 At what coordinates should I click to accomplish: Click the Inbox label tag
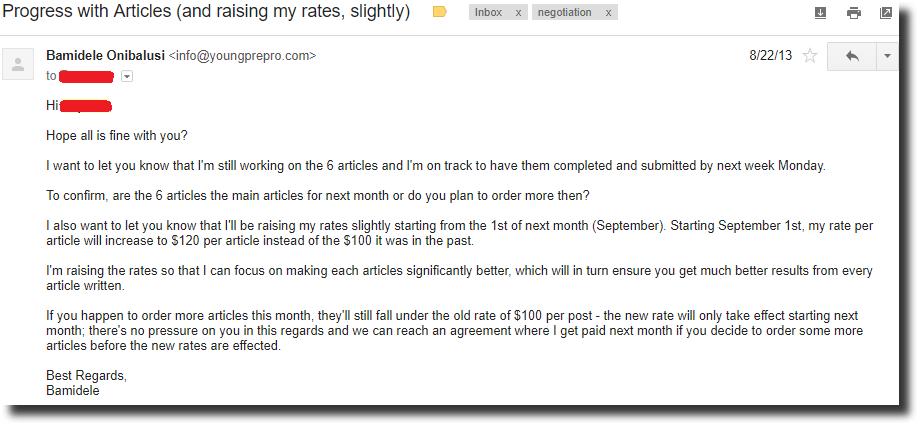(x=489, y=13)
